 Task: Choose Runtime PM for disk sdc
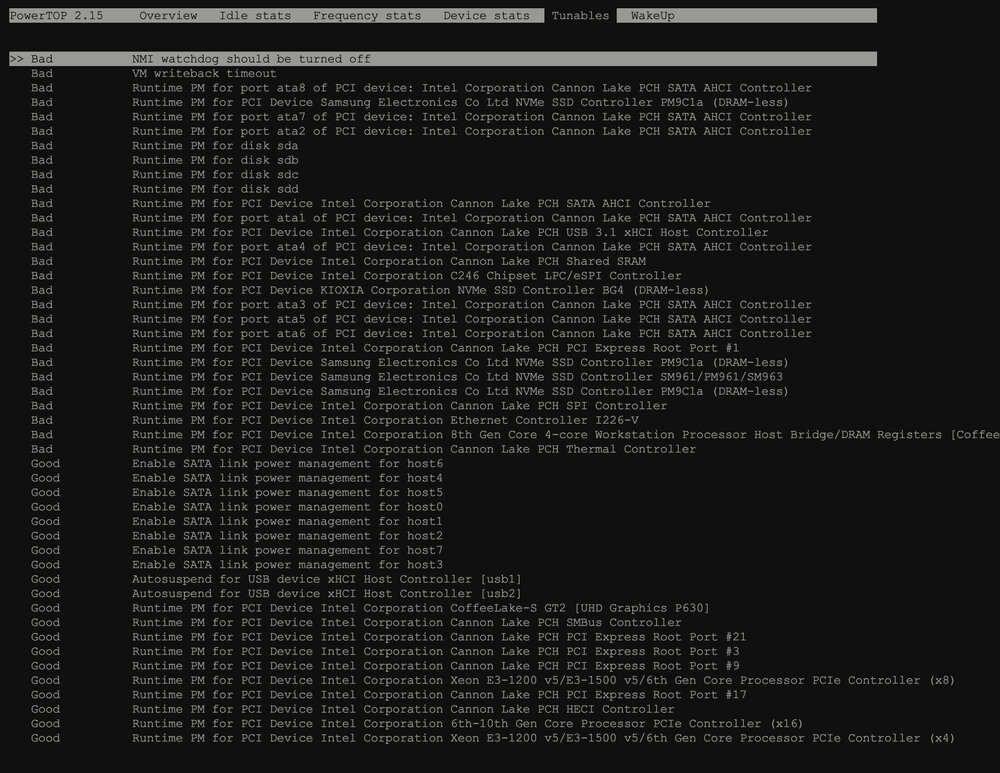pos(165,175)
